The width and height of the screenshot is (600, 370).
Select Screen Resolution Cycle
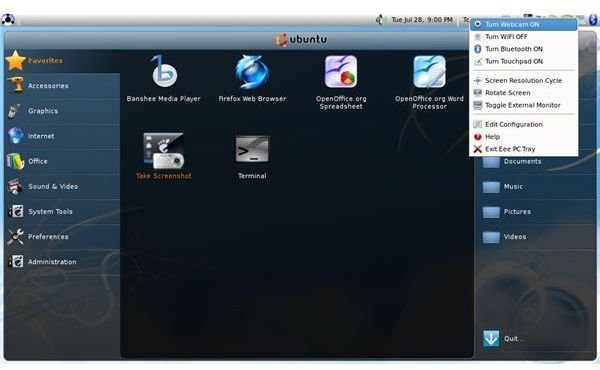(x=523, y=80)
